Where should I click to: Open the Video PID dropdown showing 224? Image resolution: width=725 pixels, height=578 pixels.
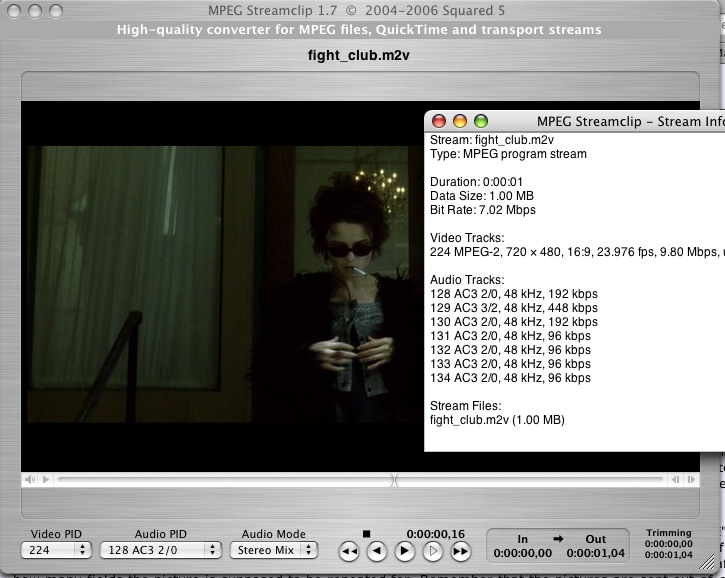coord(56,550)
